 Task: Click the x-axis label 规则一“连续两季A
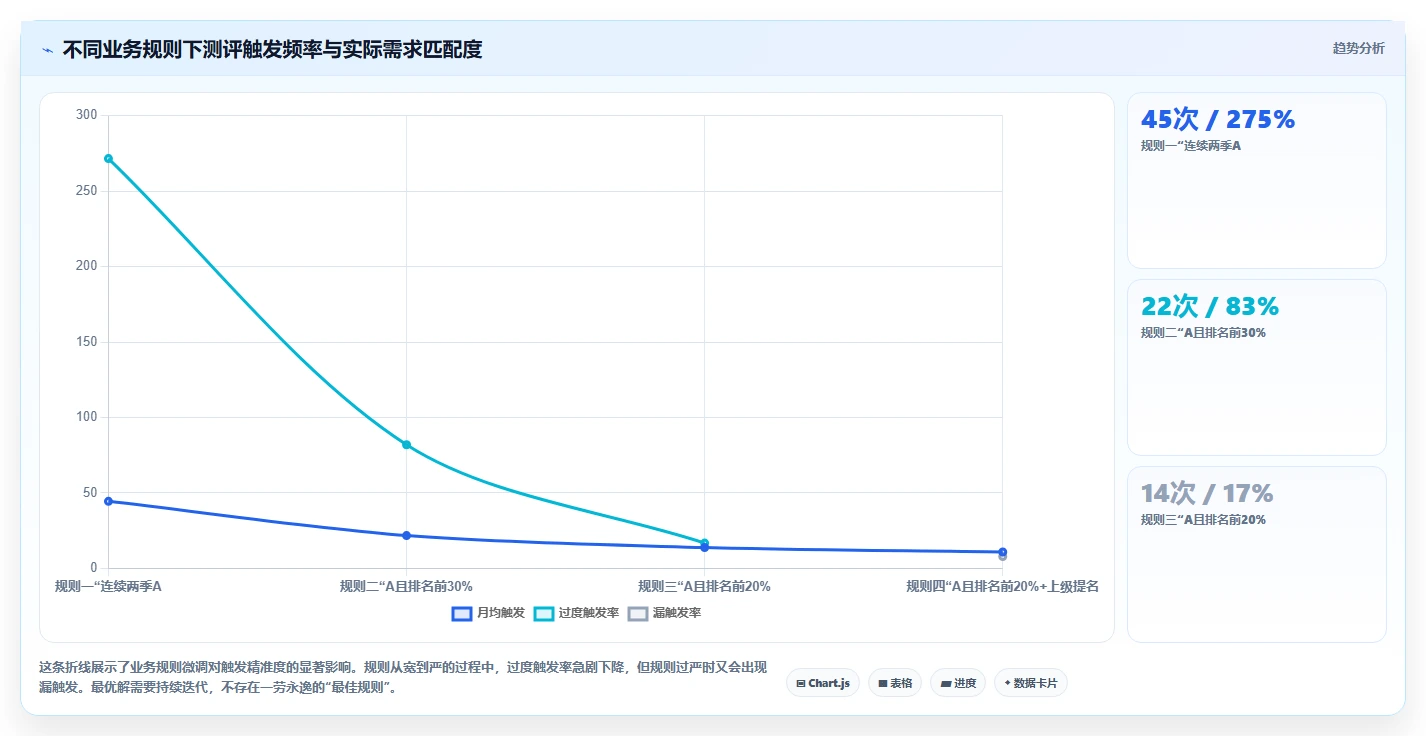coord(108,587)
